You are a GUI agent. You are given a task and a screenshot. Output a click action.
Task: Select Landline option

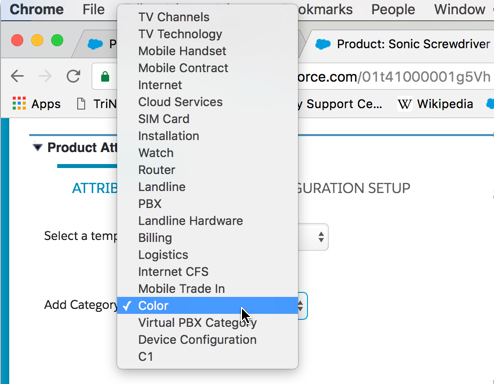[207, 187]
